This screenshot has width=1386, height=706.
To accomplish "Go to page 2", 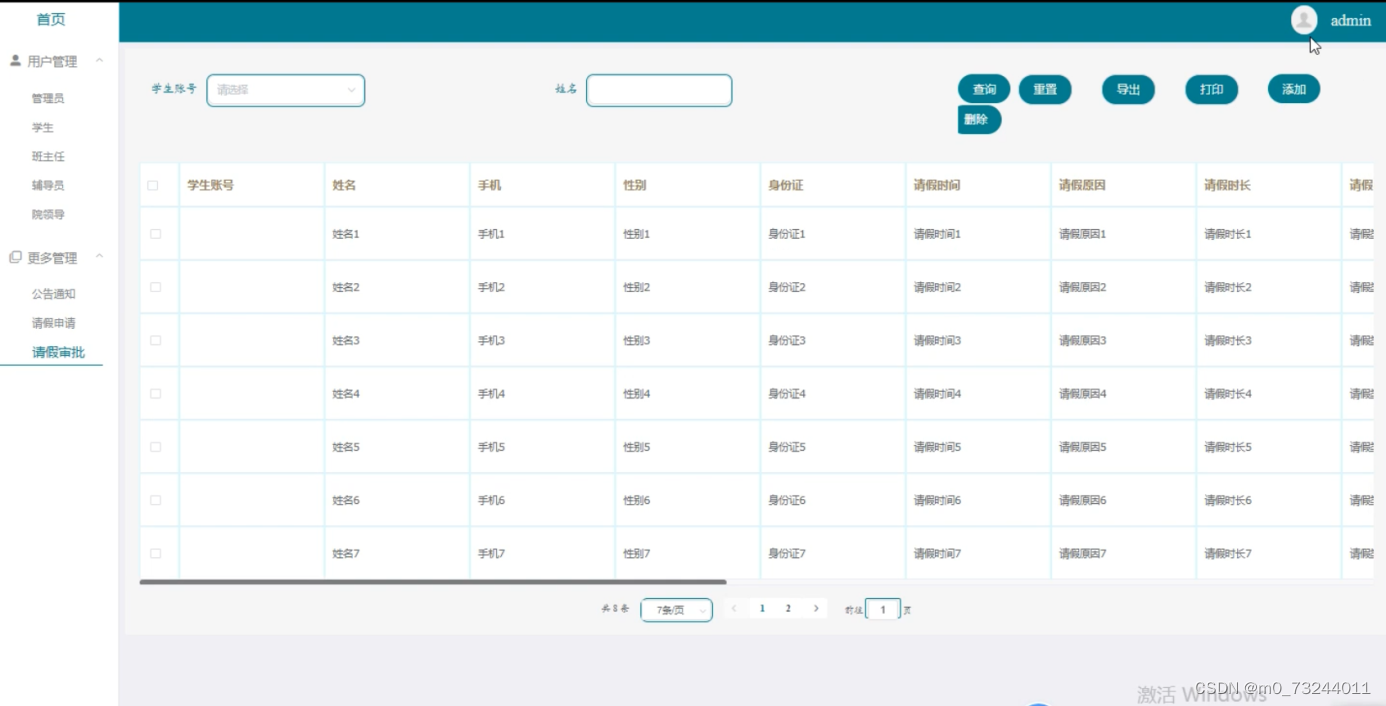I will 788,608.
